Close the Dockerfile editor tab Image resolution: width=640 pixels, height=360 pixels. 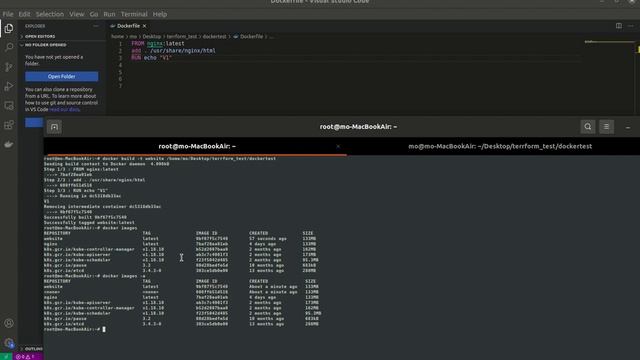click(144, 26)
